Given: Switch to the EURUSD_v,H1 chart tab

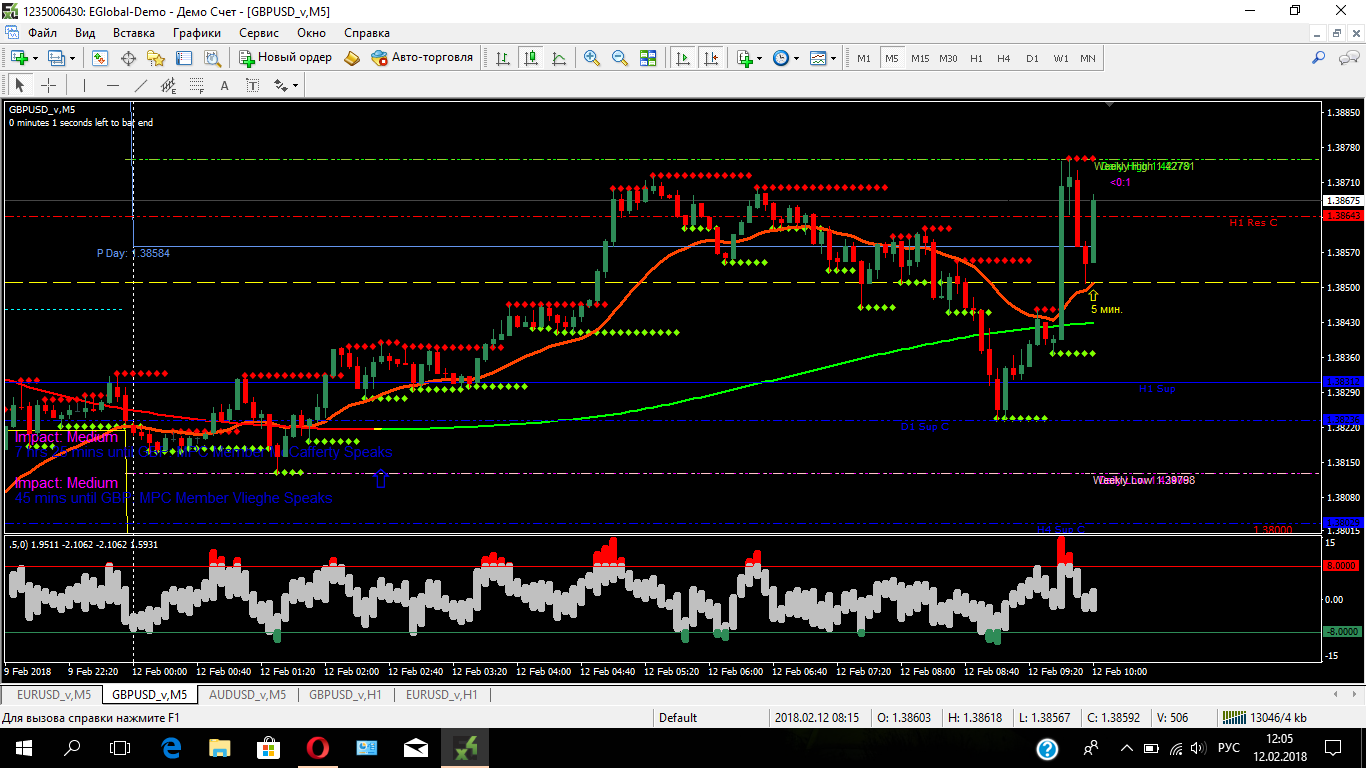Looking at the screenshot, I should 441,694.
